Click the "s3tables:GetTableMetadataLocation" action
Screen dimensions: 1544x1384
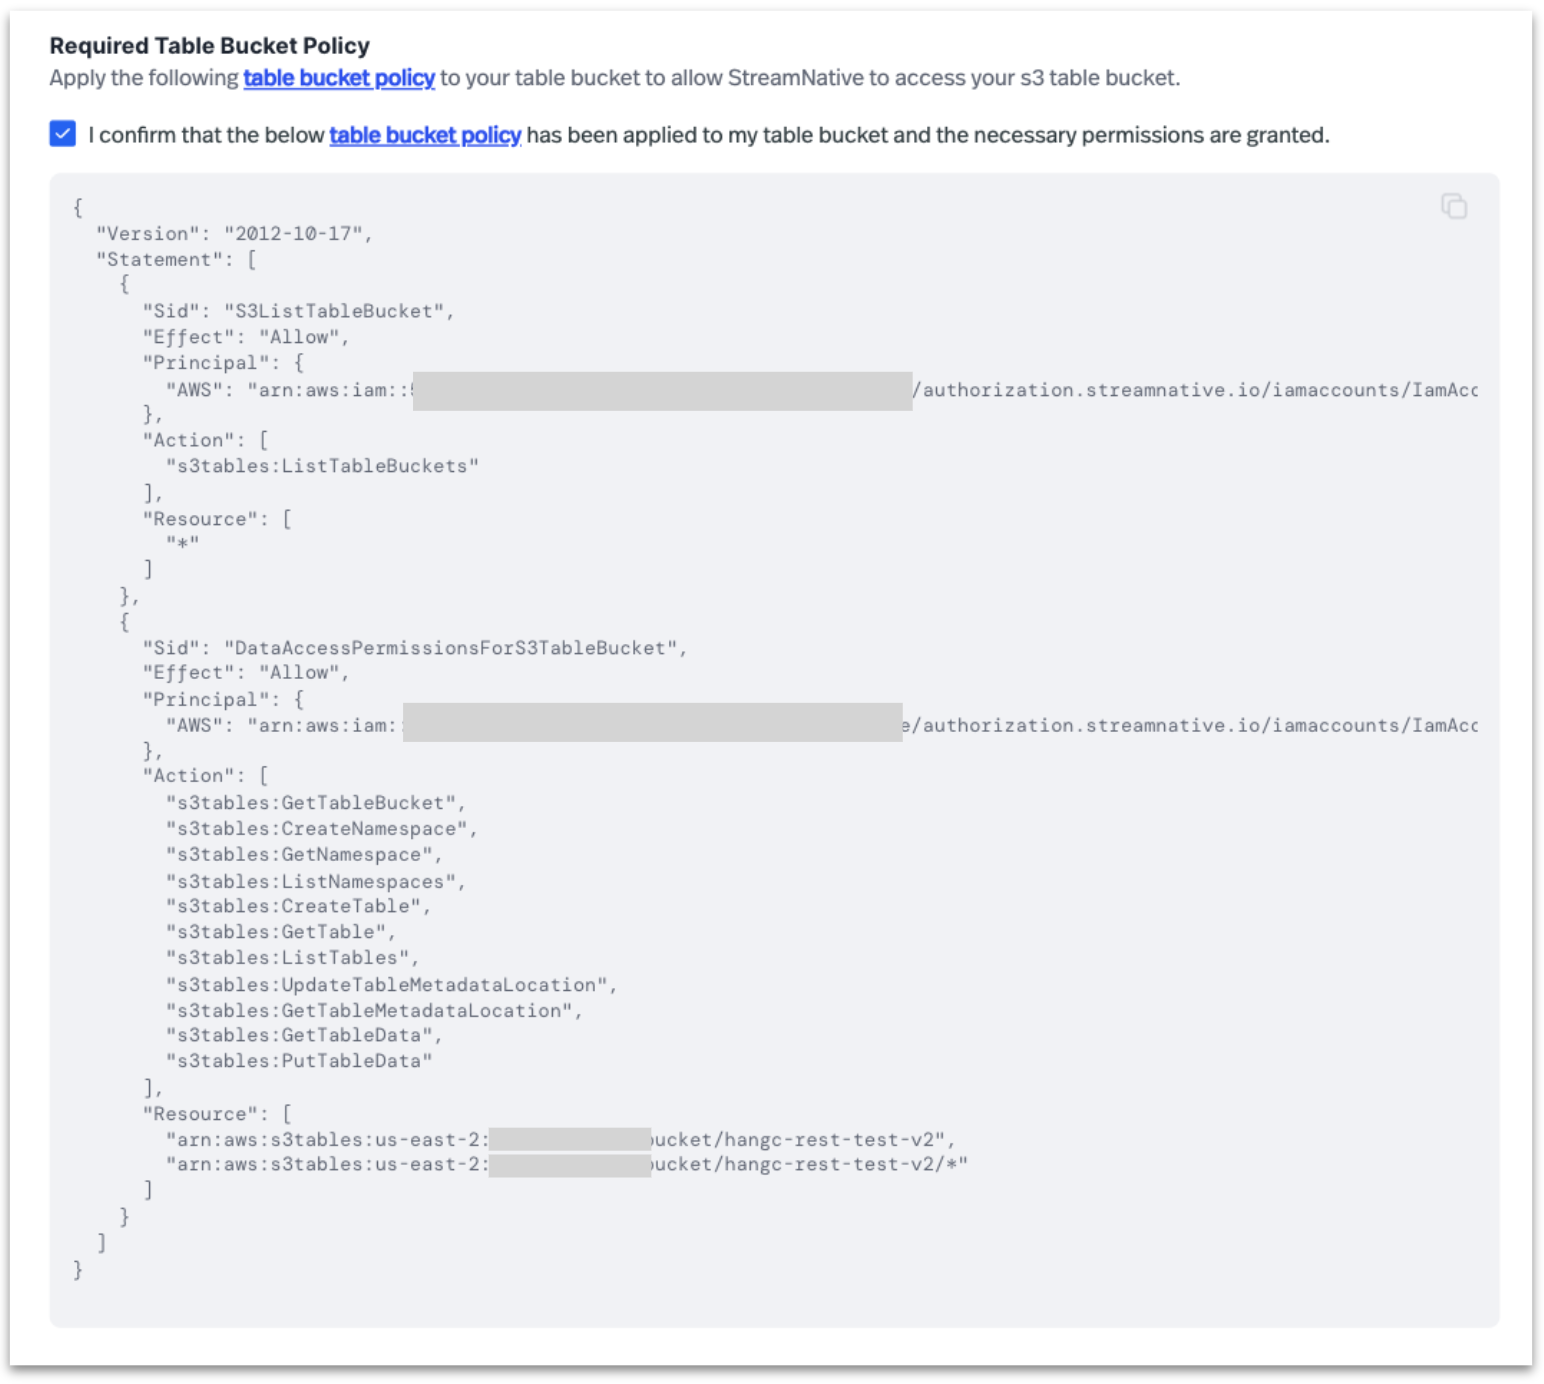374,1011
